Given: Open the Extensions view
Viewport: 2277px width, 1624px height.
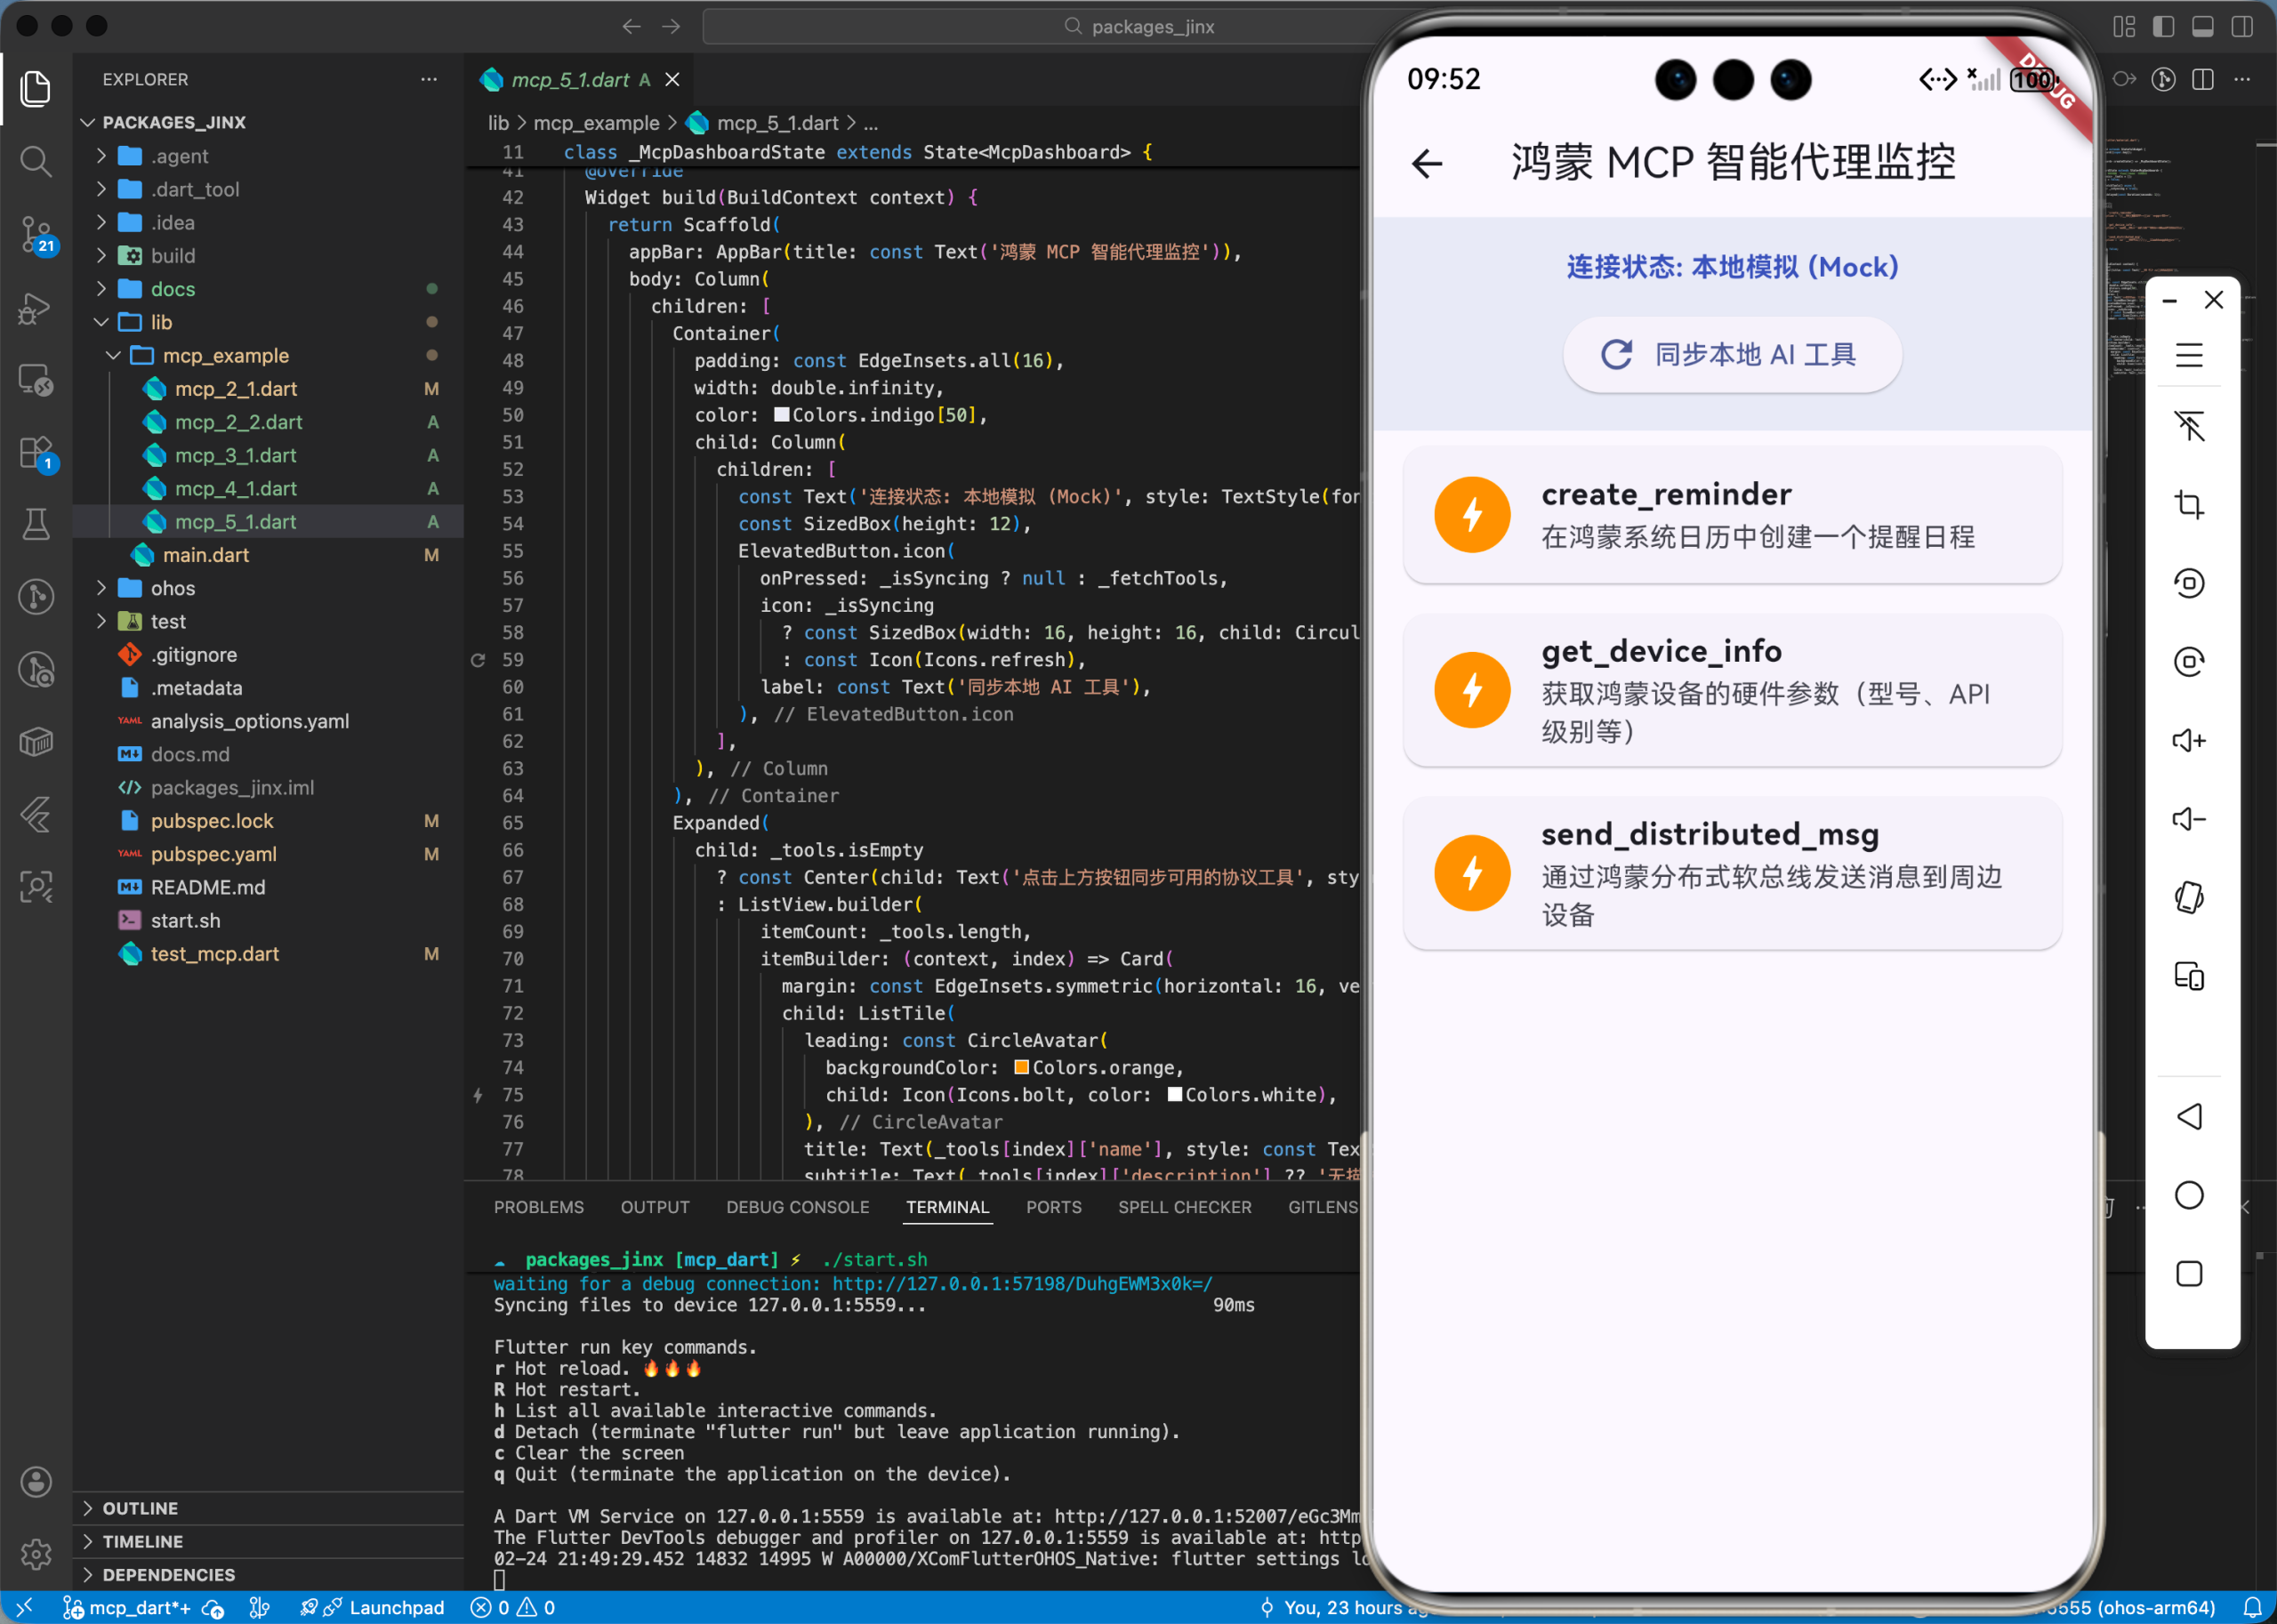Looking at the screenshot, I should click(x=36, y=452).
